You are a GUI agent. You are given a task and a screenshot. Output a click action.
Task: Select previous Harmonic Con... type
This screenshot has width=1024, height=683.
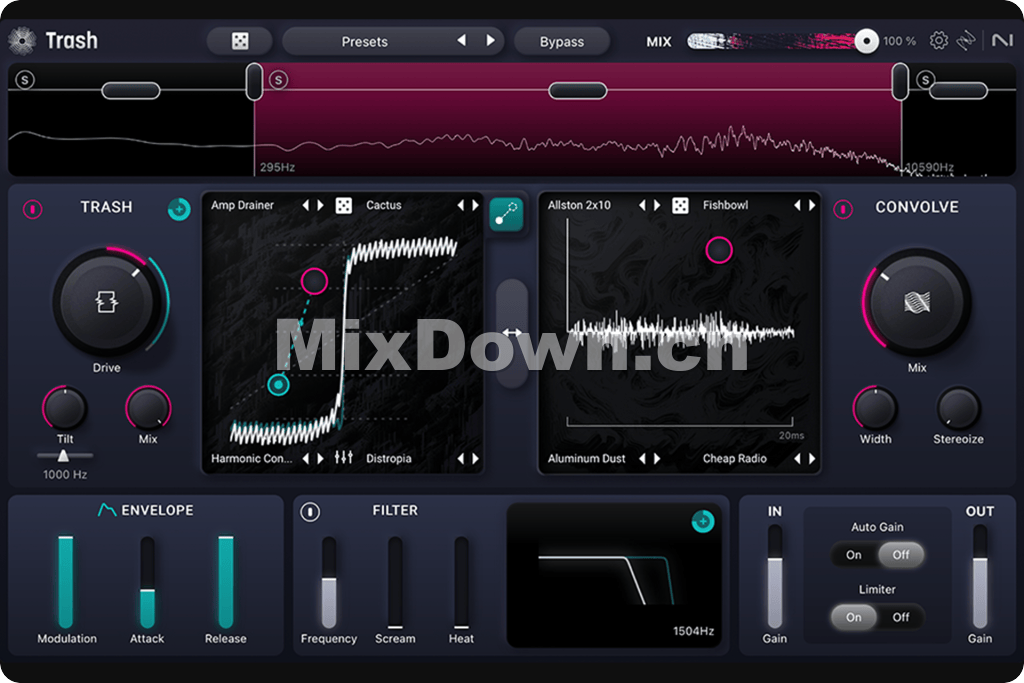pyautogui.click(x=305, y=458)
